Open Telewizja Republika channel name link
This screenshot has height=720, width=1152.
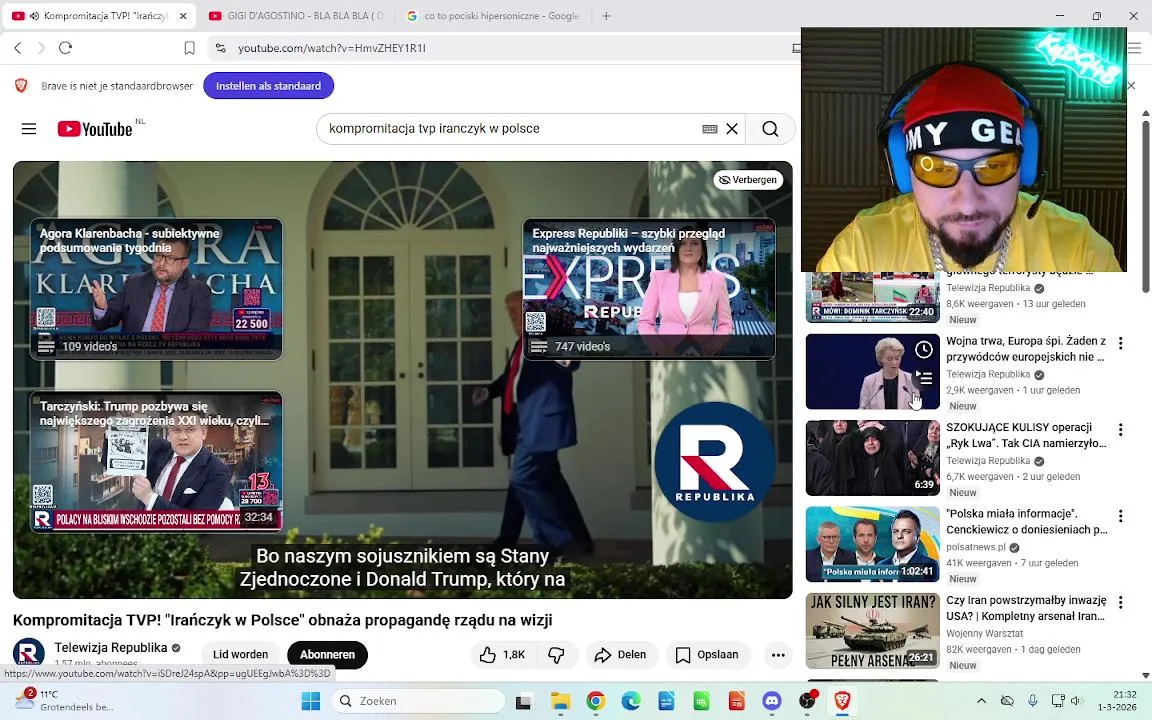coord(111,647)
